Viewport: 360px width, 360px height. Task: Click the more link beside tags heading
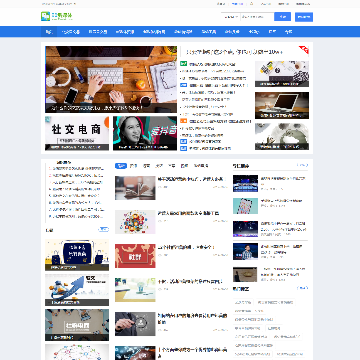(303, 288)
